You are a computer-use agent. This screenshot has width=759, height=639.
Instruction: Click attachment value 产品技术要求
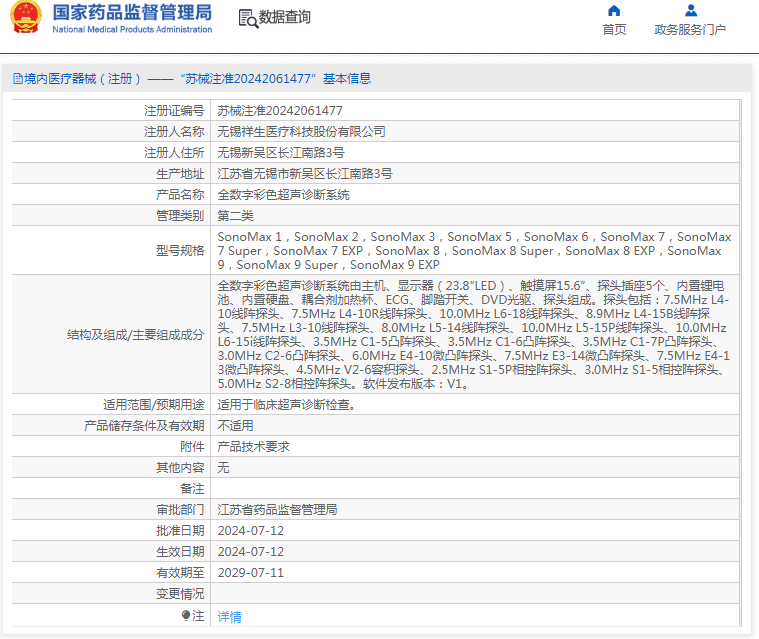(x=253, y=447)
